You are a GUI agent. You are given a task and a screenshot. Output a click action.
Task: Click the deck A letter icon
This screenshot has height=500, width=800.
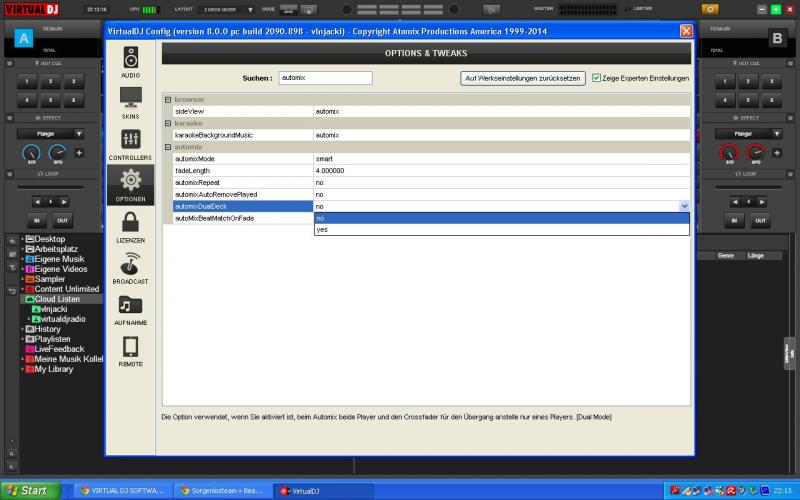pyautogui.click(x=23, y=38)
